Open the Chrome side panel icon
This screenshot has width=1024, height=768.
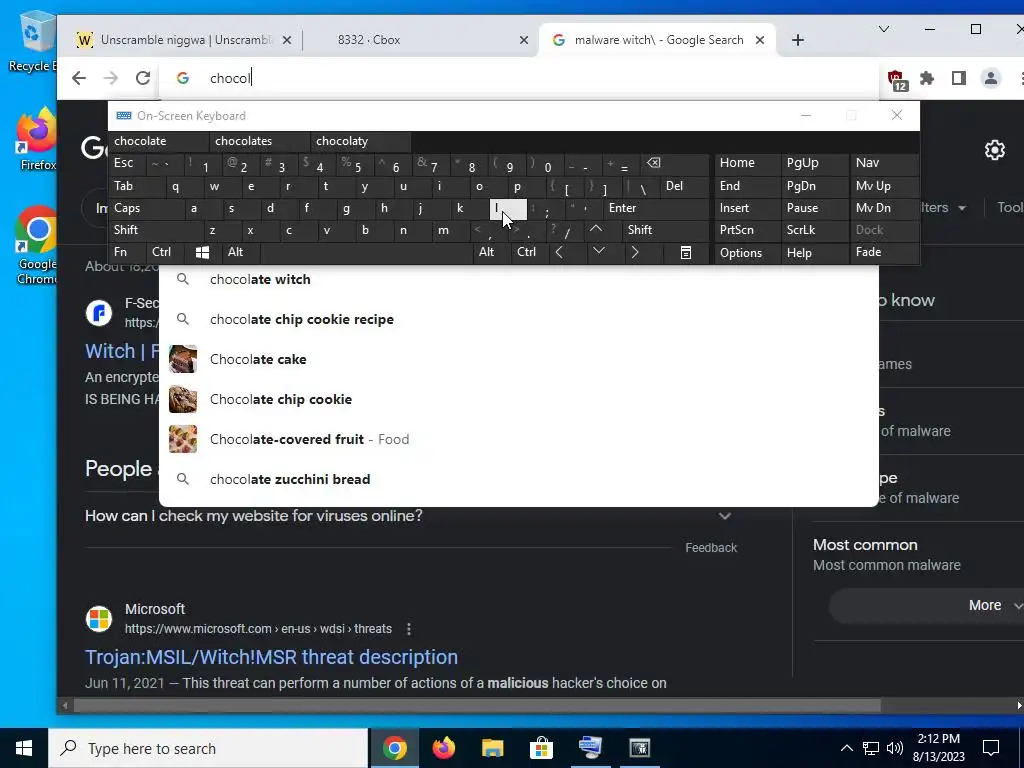pos(959,78)
